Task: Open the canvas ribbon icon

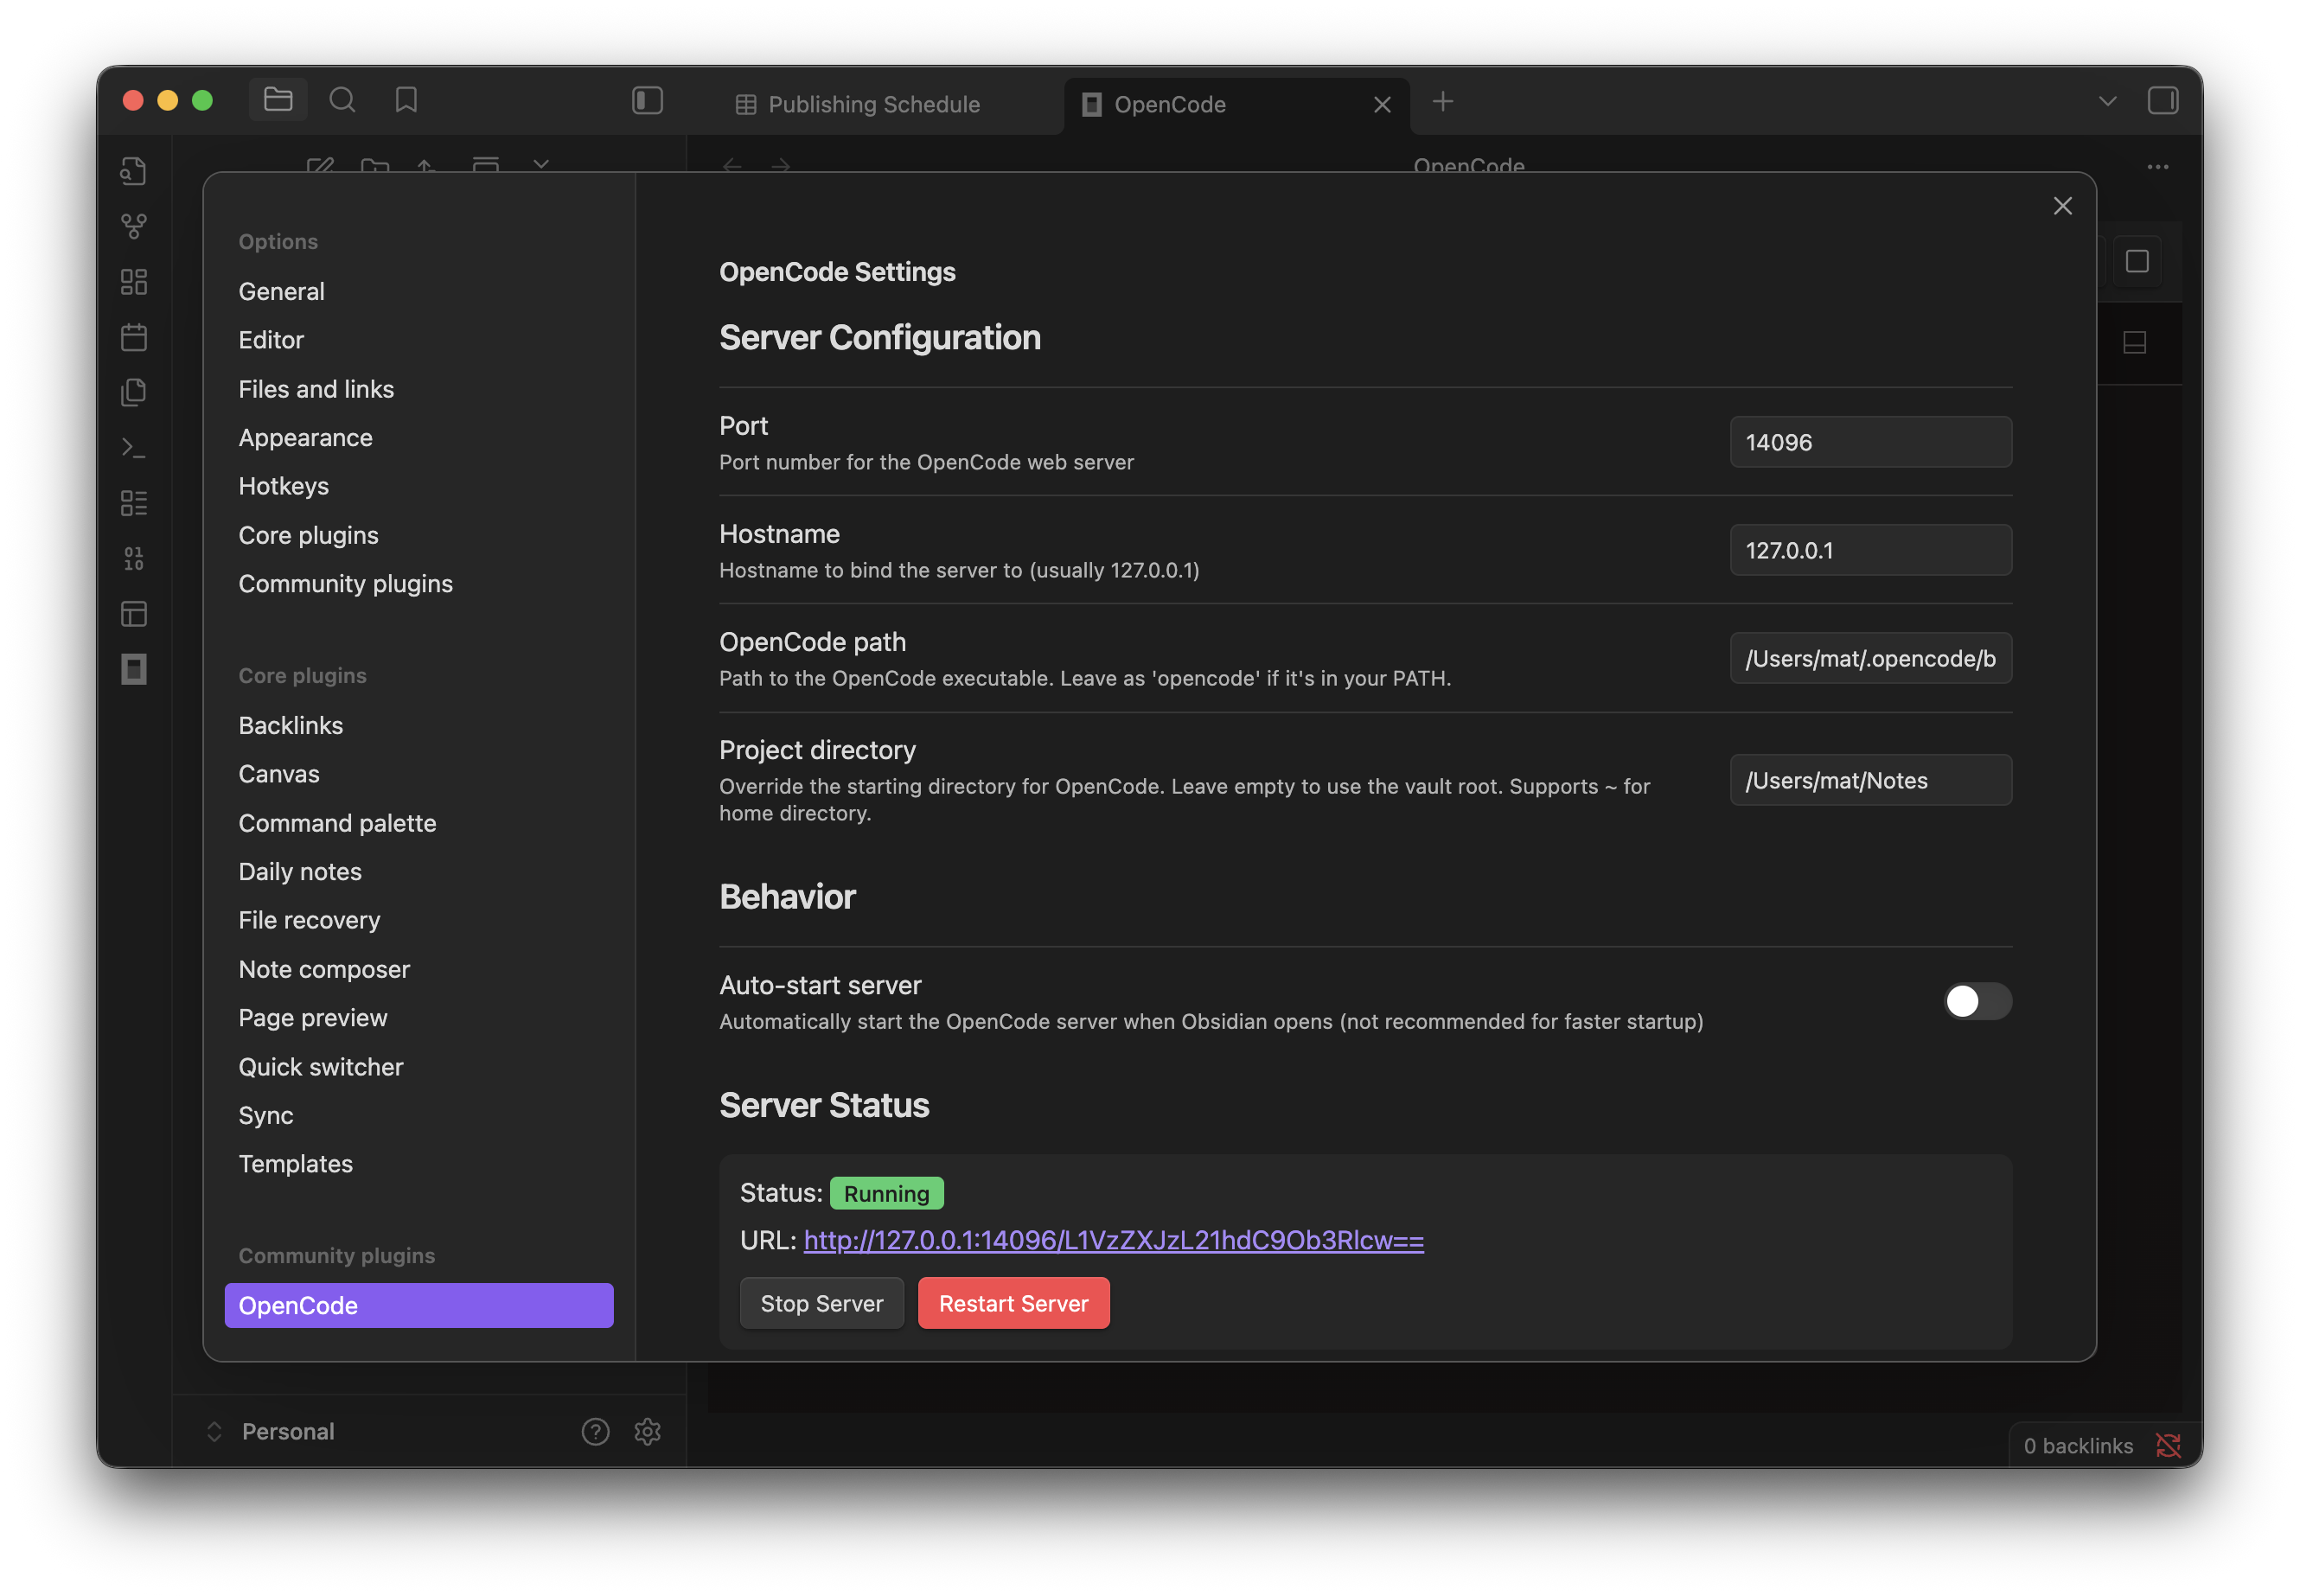Action: click(134, 282)
